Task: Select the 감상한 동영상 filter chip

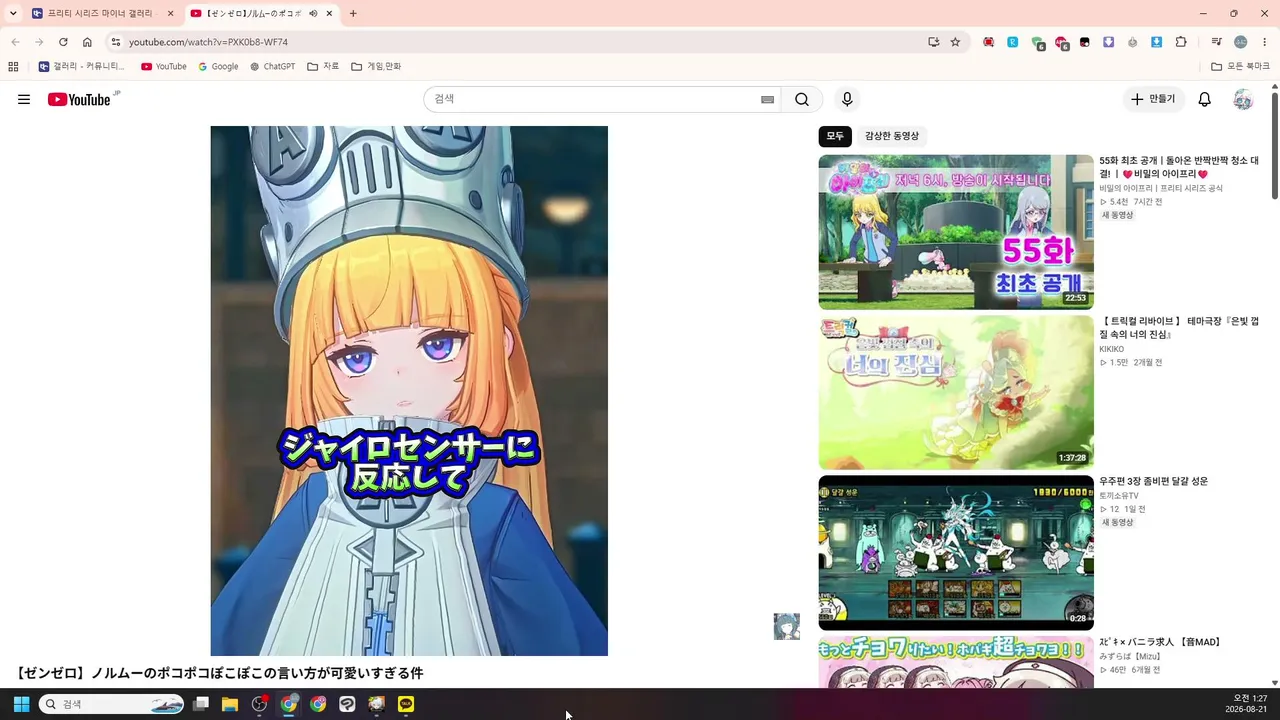Action: point(892,136)
